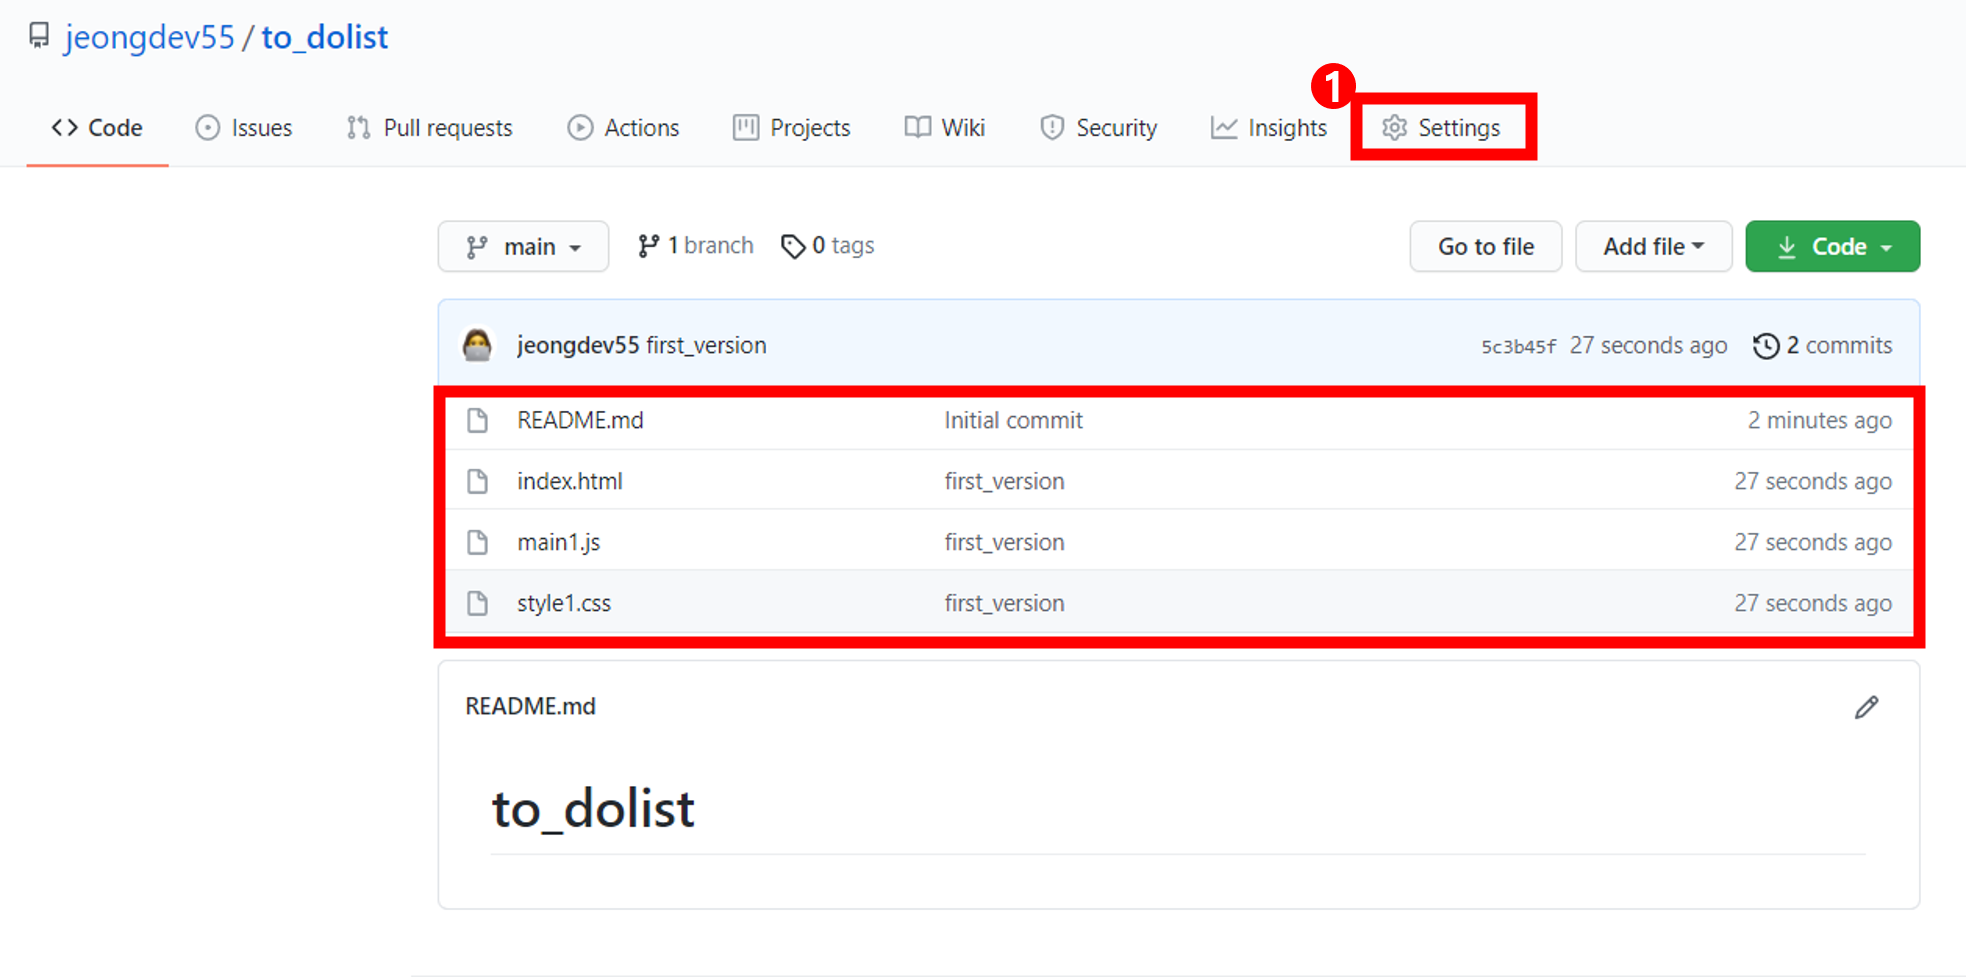1966x977 pixels.
Task: Click the jeongdev55 commit author name
Action: (x=578, y=345)
